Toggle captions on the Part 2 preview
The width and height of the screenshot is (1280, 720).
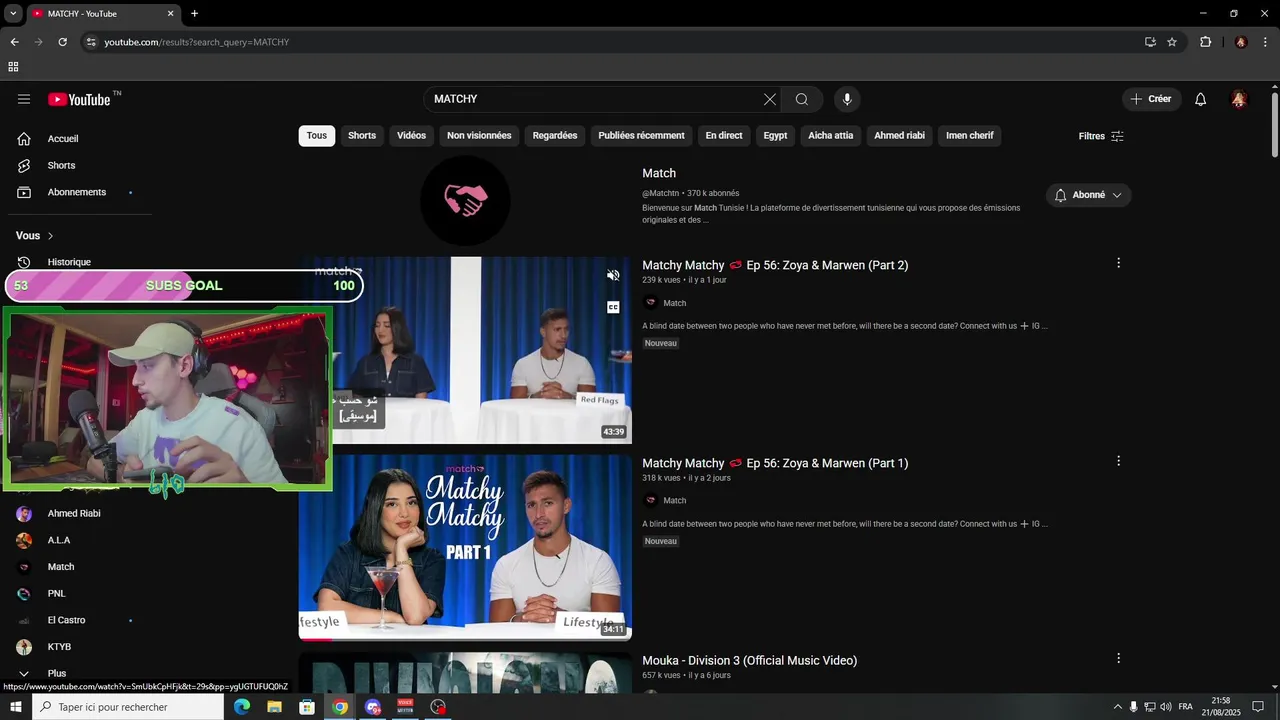pos(613,307)
